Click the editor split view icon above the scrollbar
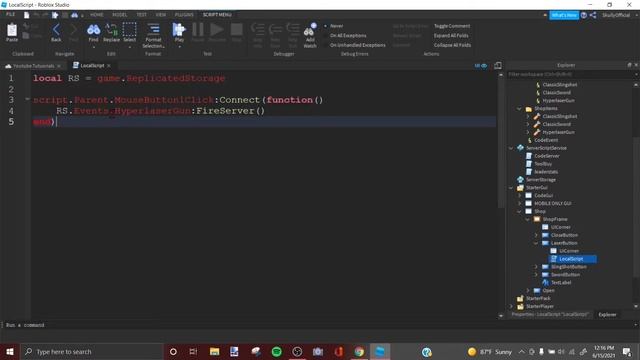The height and width of the screenshot is (360, 640). click(498, 66)
